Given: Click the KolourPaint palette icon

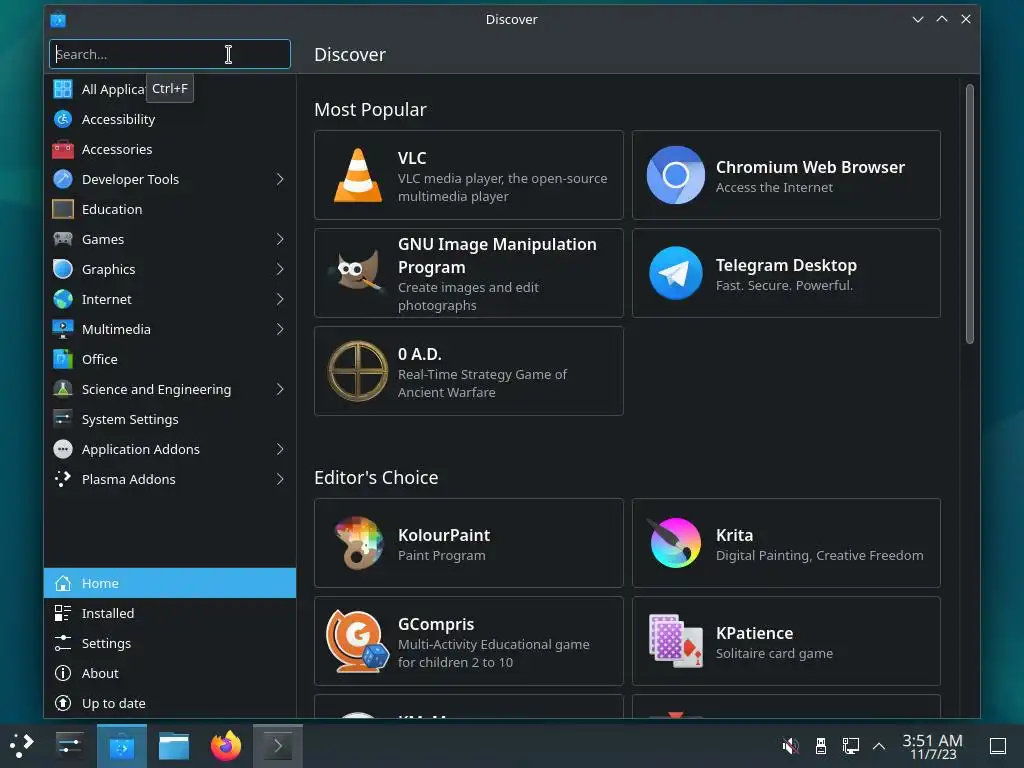Looking at the screenshot, I should (358, 543).
